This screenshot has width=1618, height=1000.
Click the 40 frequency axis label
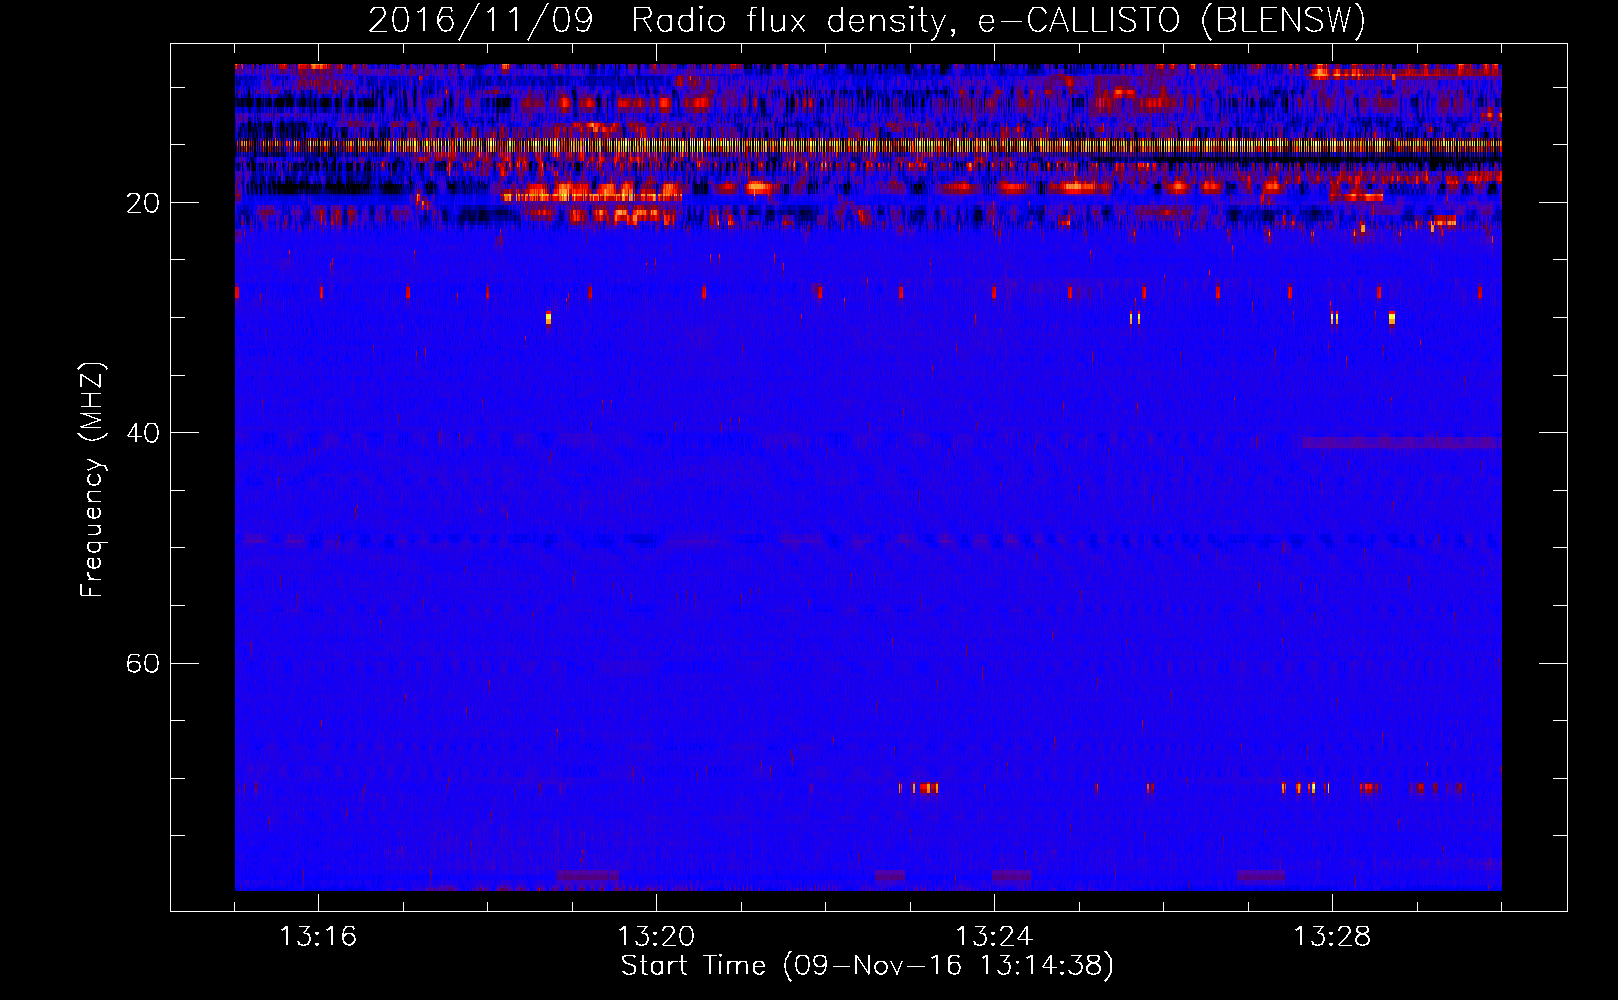pyautogui.click(x=143, y=433)
